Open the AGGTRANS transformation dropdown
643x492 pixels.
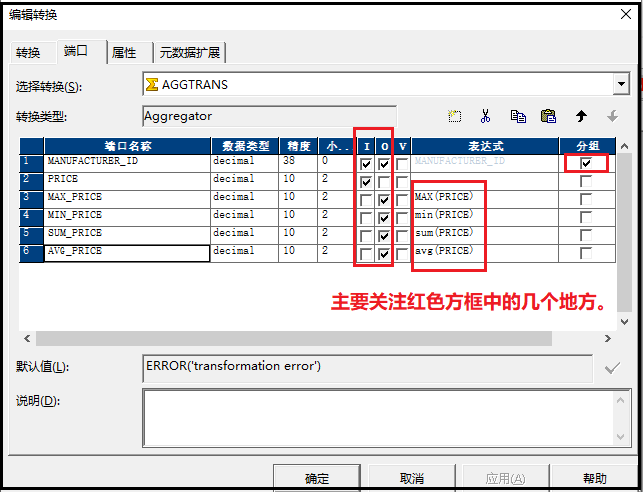tap(622, 84)
